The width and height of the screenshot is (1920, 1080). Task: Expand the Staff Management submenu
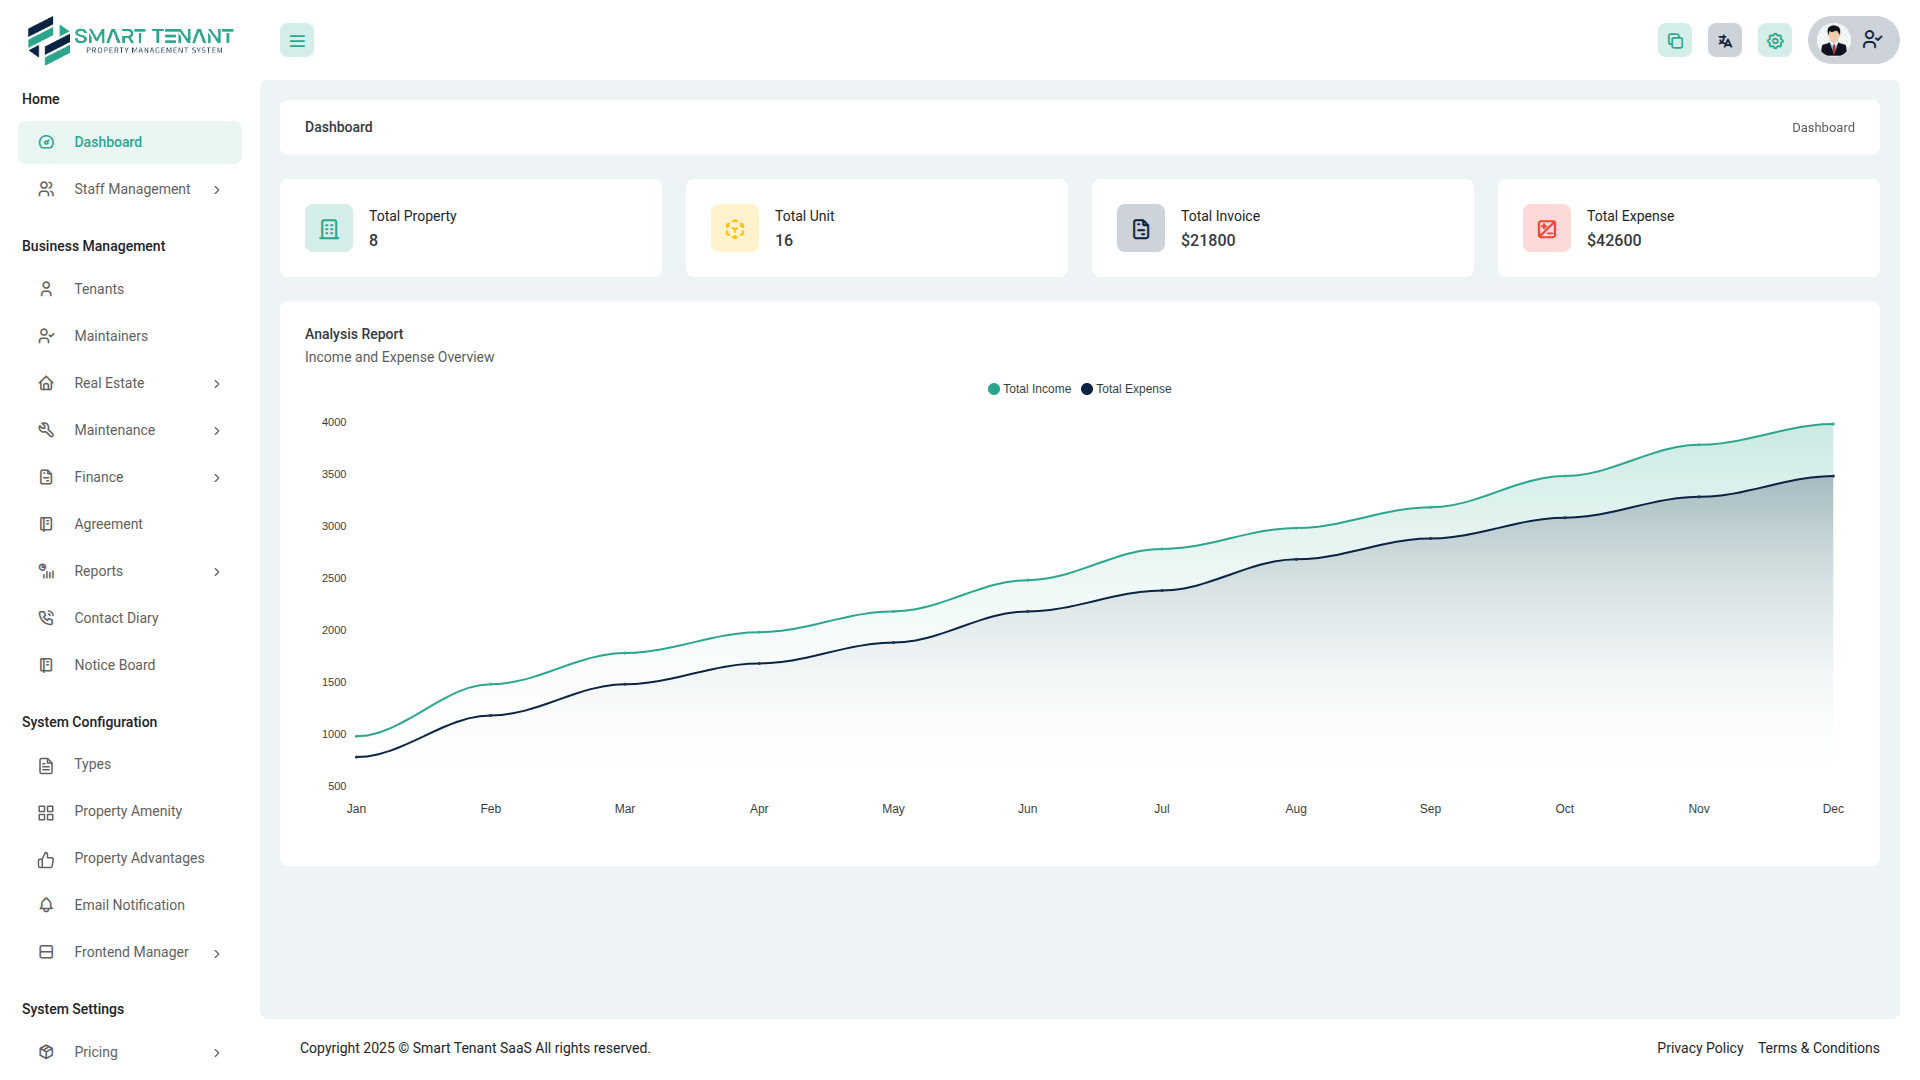[x=216, y=190]
